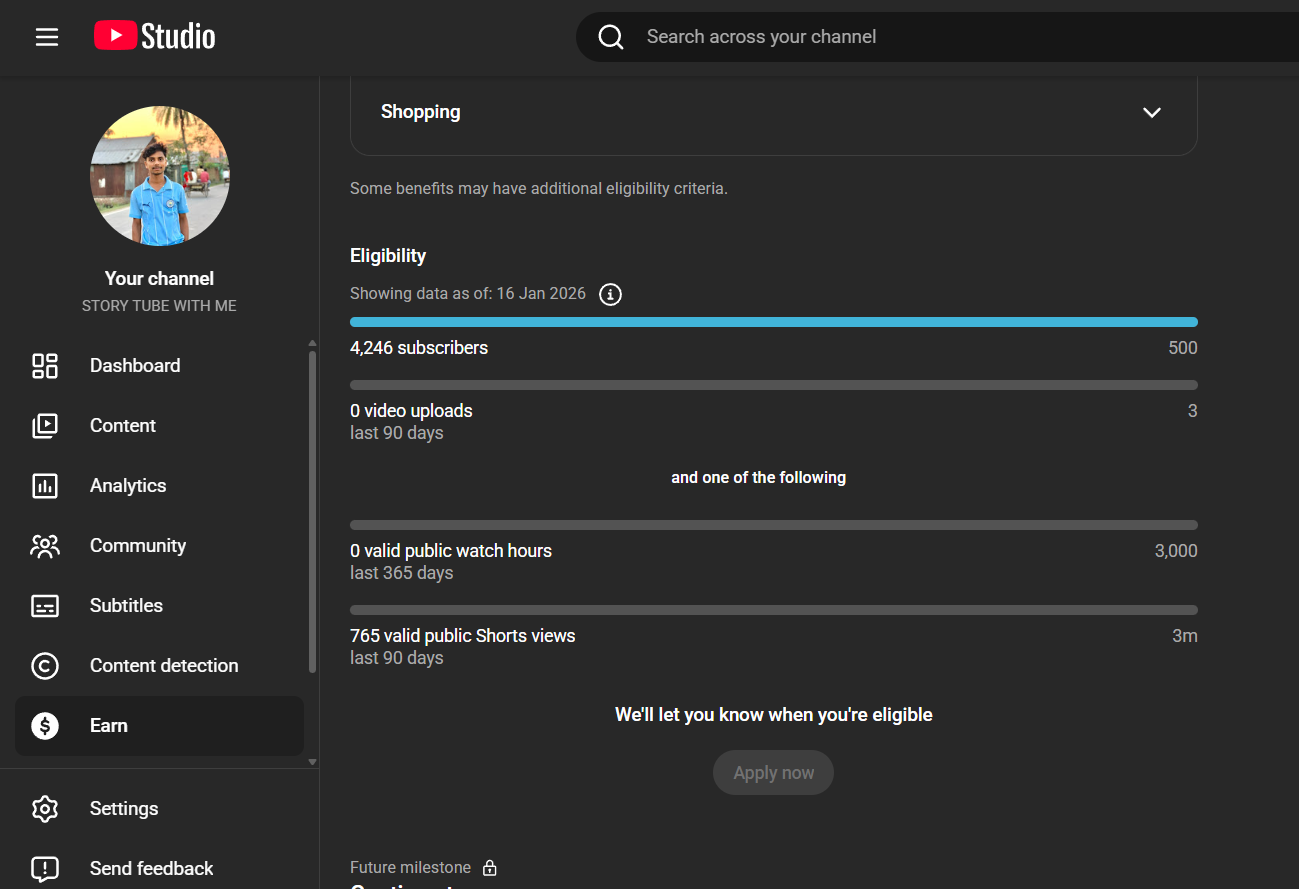Click the YouTube Studio logo
This screenshot has height=889, width=1299.
pyautogui.click(x=155, y=37)
